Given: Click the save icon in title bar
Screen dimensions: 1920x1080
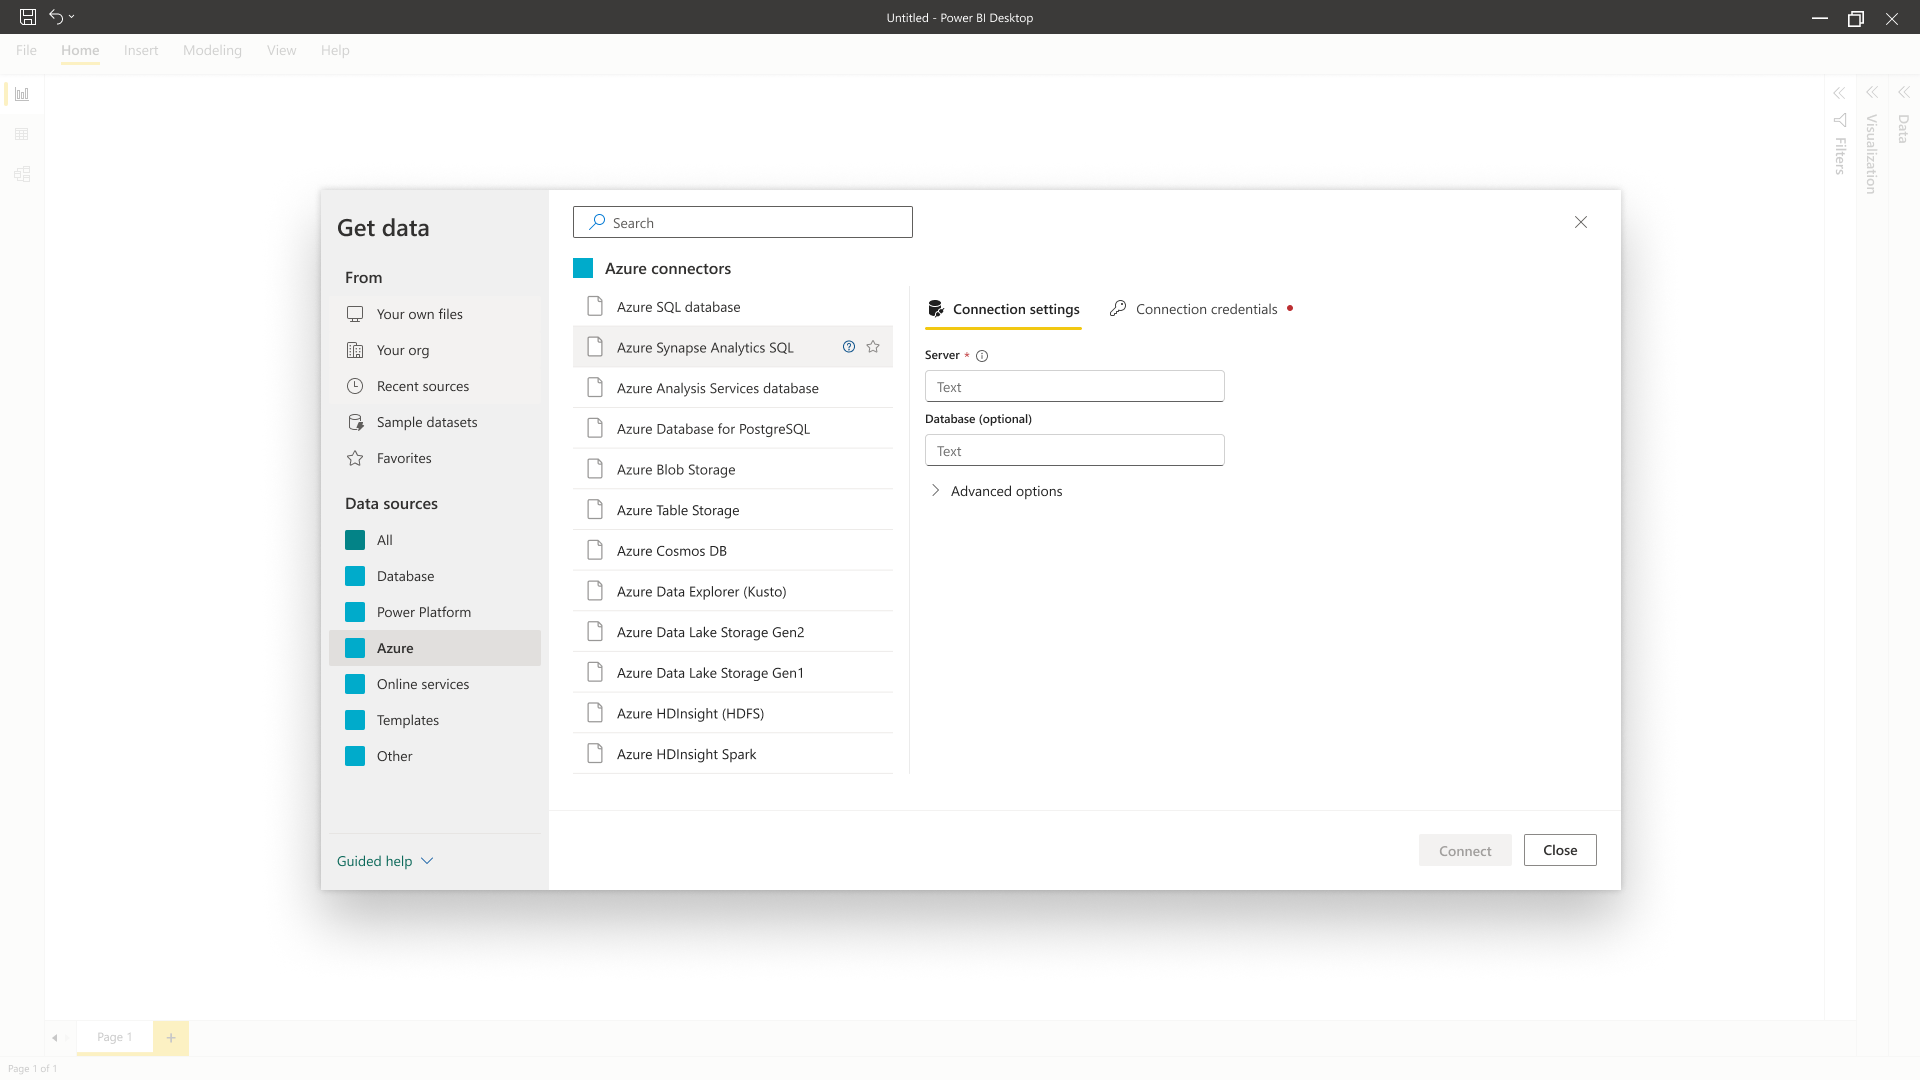Looking at the screenshot, I should point(28,17).
